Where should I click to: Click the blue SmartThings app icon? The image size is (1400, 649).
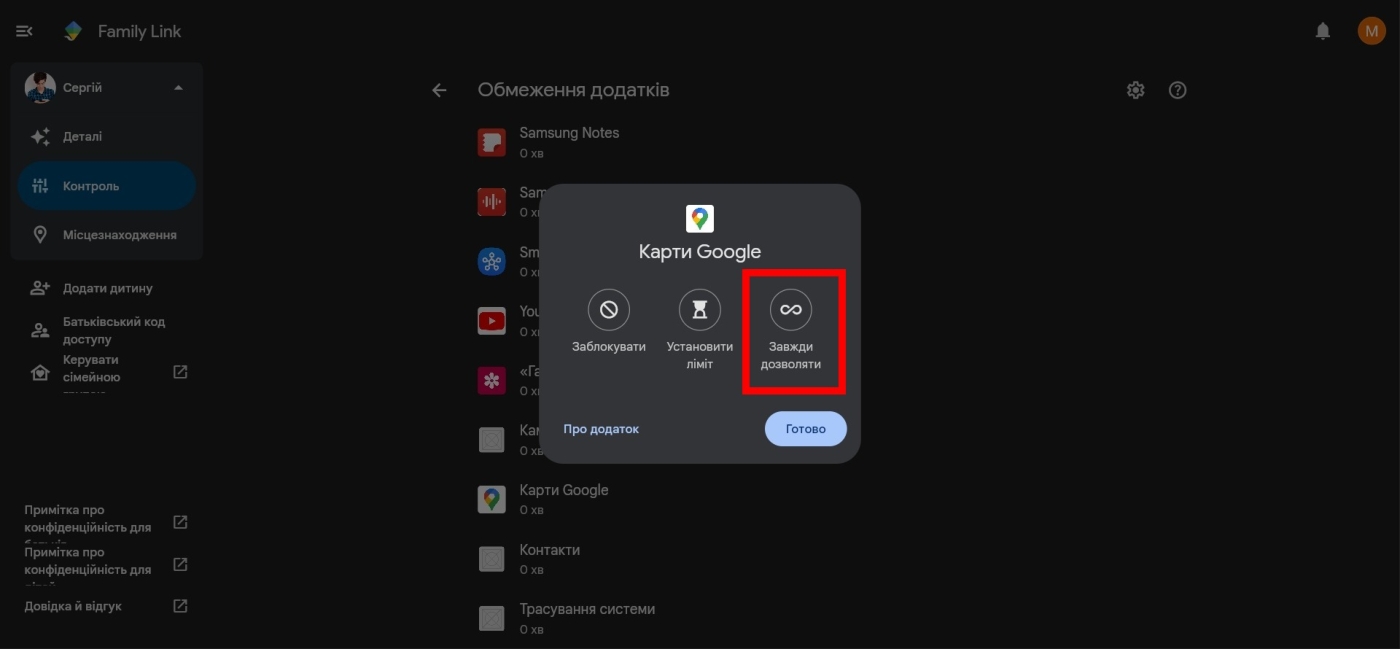pos(491,262)
